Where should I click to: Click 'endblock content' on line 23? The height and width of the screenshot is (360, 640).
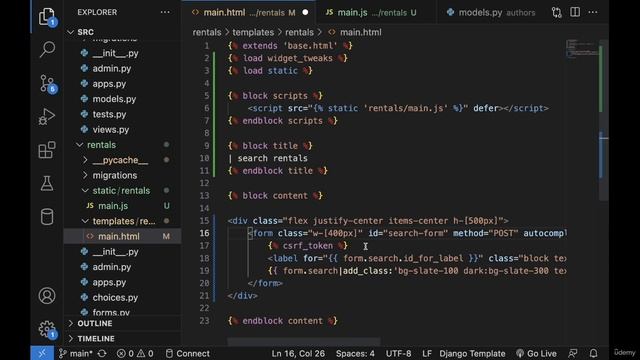pos(282,321)
